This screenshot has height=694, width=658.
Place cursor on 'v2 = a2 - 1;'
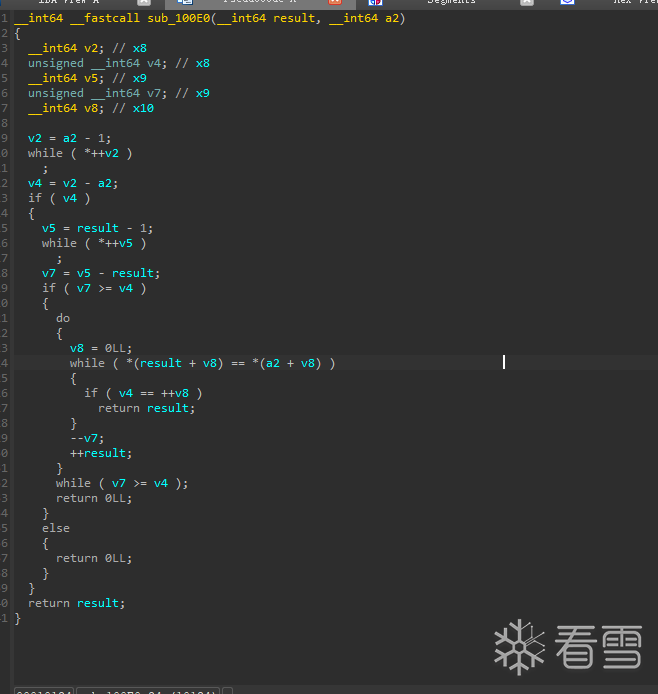click(x=69, y=138)
